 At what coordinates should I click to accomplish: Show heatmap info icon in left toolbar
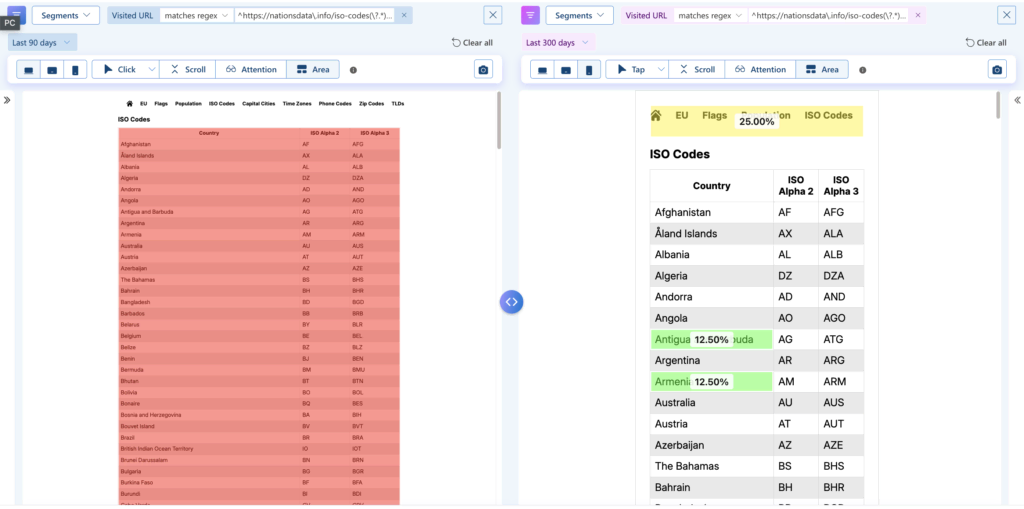point(353,70)
